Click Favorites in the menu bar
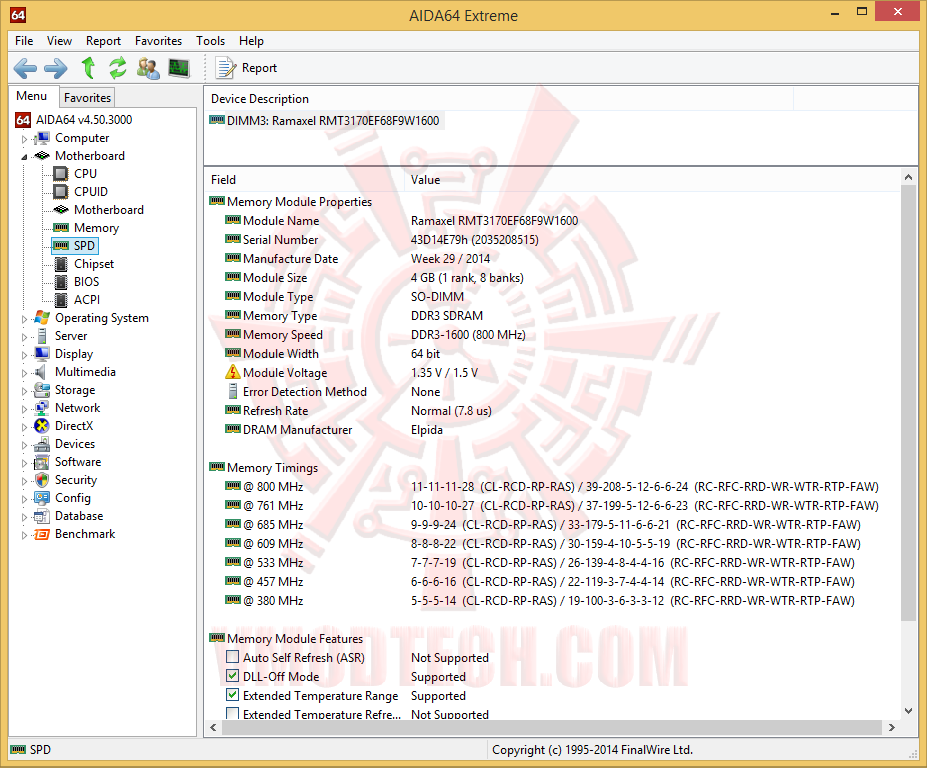The width and height of the screenshot is (927, 768). coord(158,41)
